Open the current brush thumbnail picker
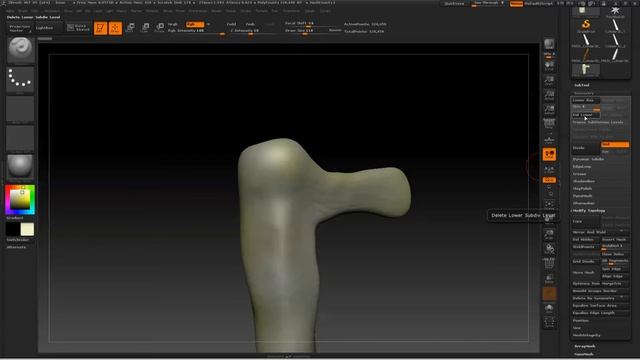The height and width of the screenshot is (360, 640). tap(20, 49)
